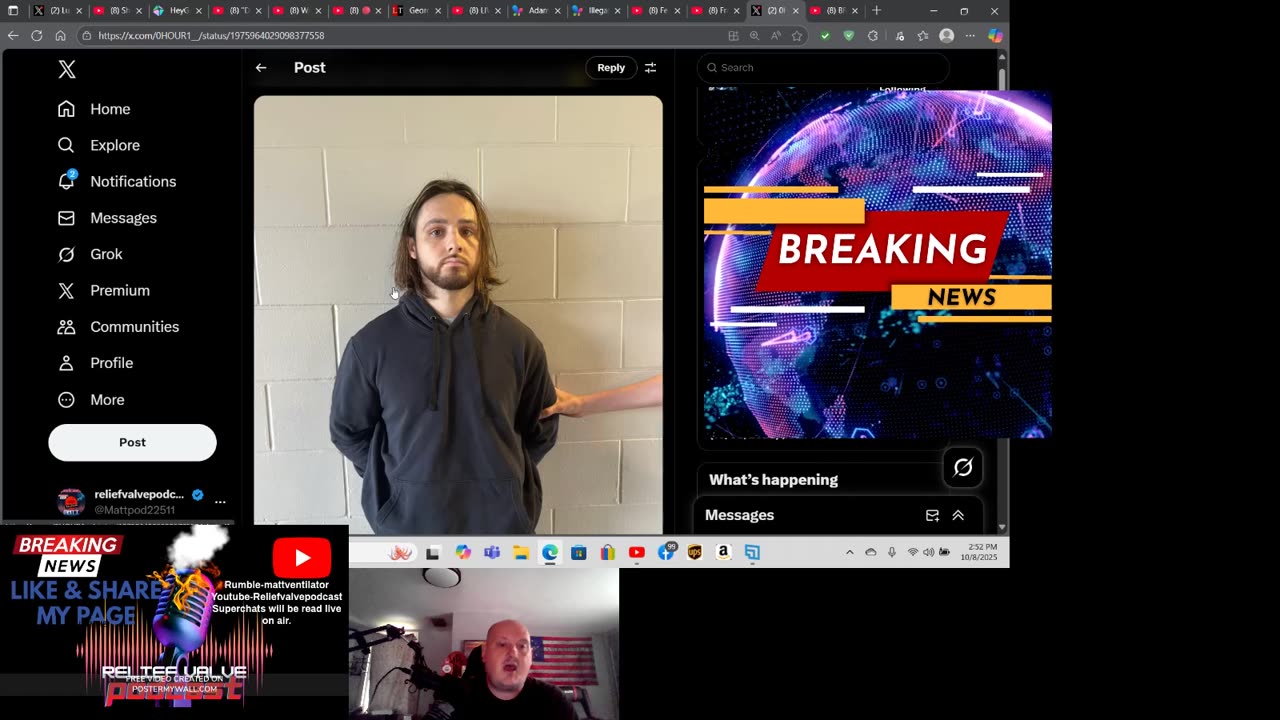Open the More menu in sidebar
The image size is (1280, 720).
coord(91,400)
